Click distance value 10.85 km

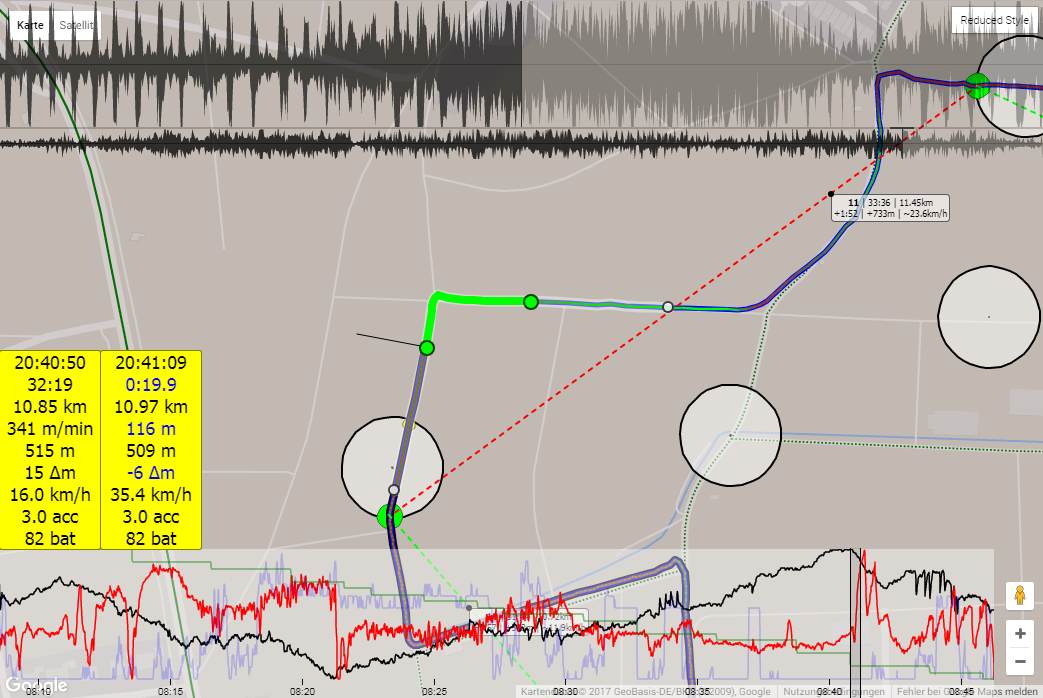50,407
